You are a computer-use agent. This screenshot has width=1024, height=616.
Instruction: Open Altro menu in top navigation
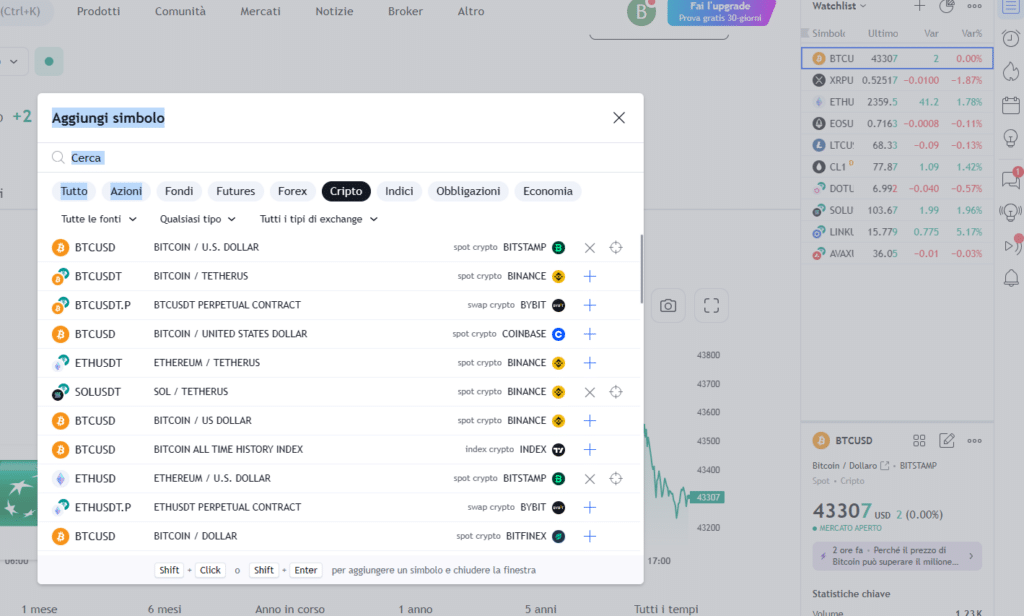(471, 11)
